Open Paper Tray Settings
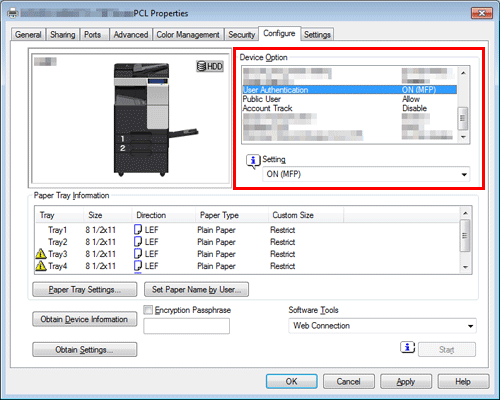Viewport: 500px width, 400px height. tap(85, 290)
